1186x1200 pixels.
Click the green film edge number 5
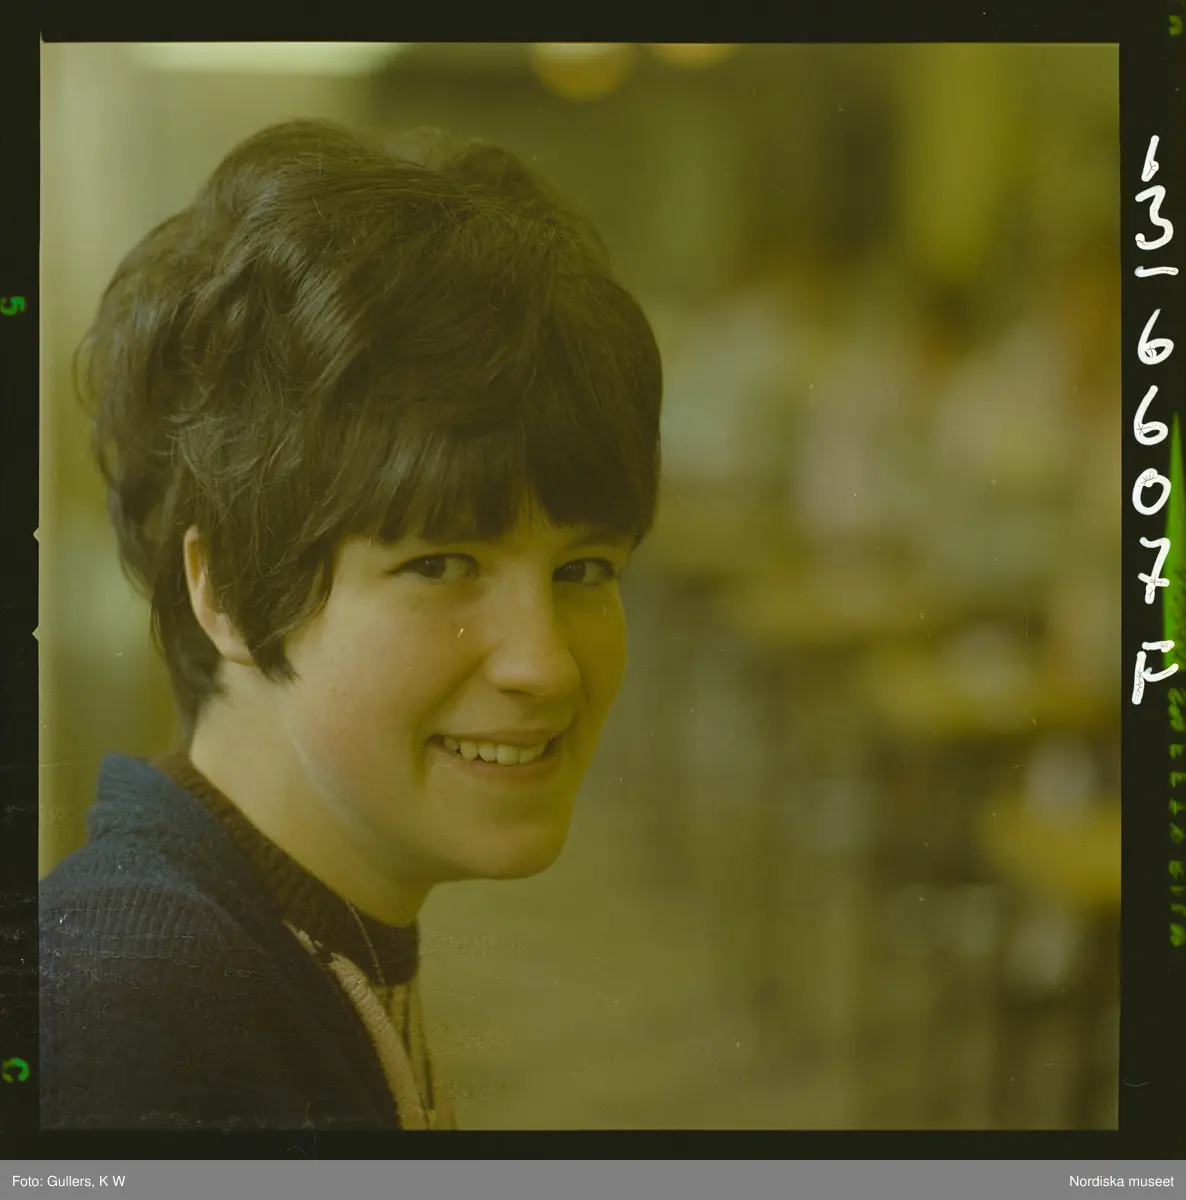(13, 306)
